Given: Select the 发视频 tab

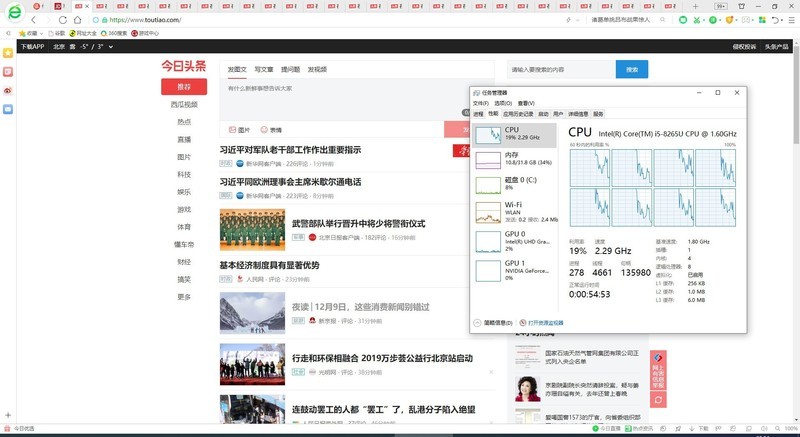Looking at the screenshot, I should click(x=317, y=69).
